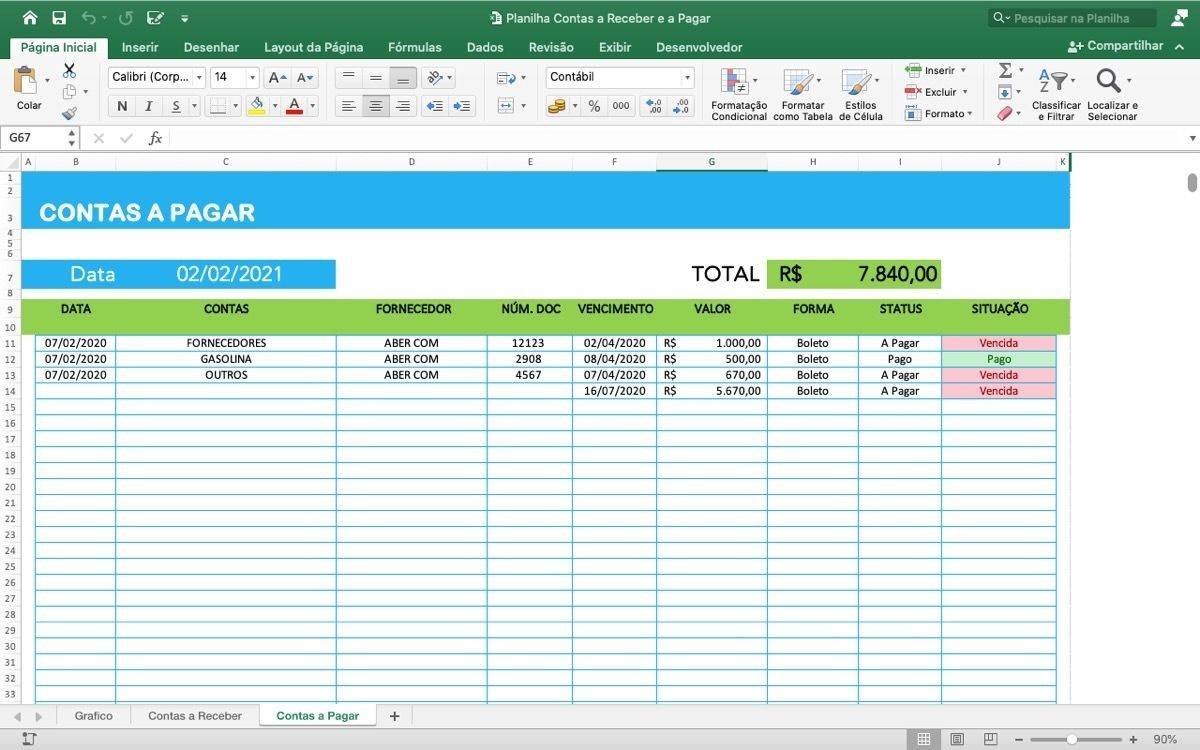The width and height of the screenshot is (1200, 750).
Task: Open Classificar e Filtrar
Action: point(1056,94)
